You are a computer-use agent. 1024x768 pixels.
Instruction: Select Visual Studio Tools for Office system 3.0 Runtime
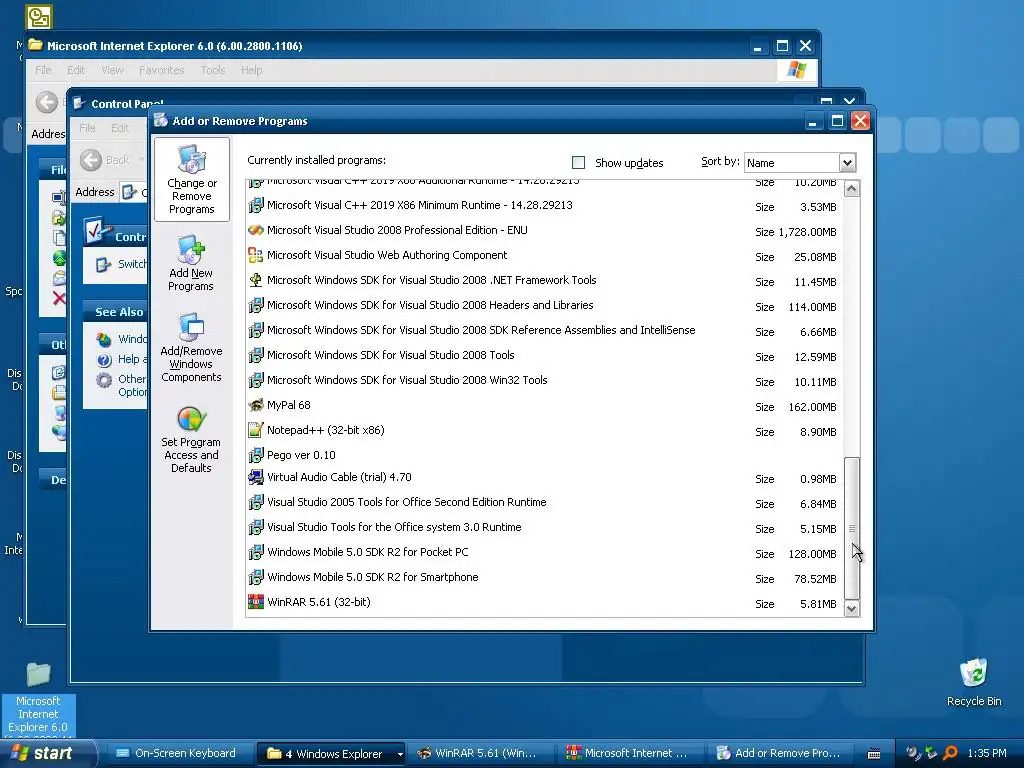pyautogui.click(x=542, y=528)
